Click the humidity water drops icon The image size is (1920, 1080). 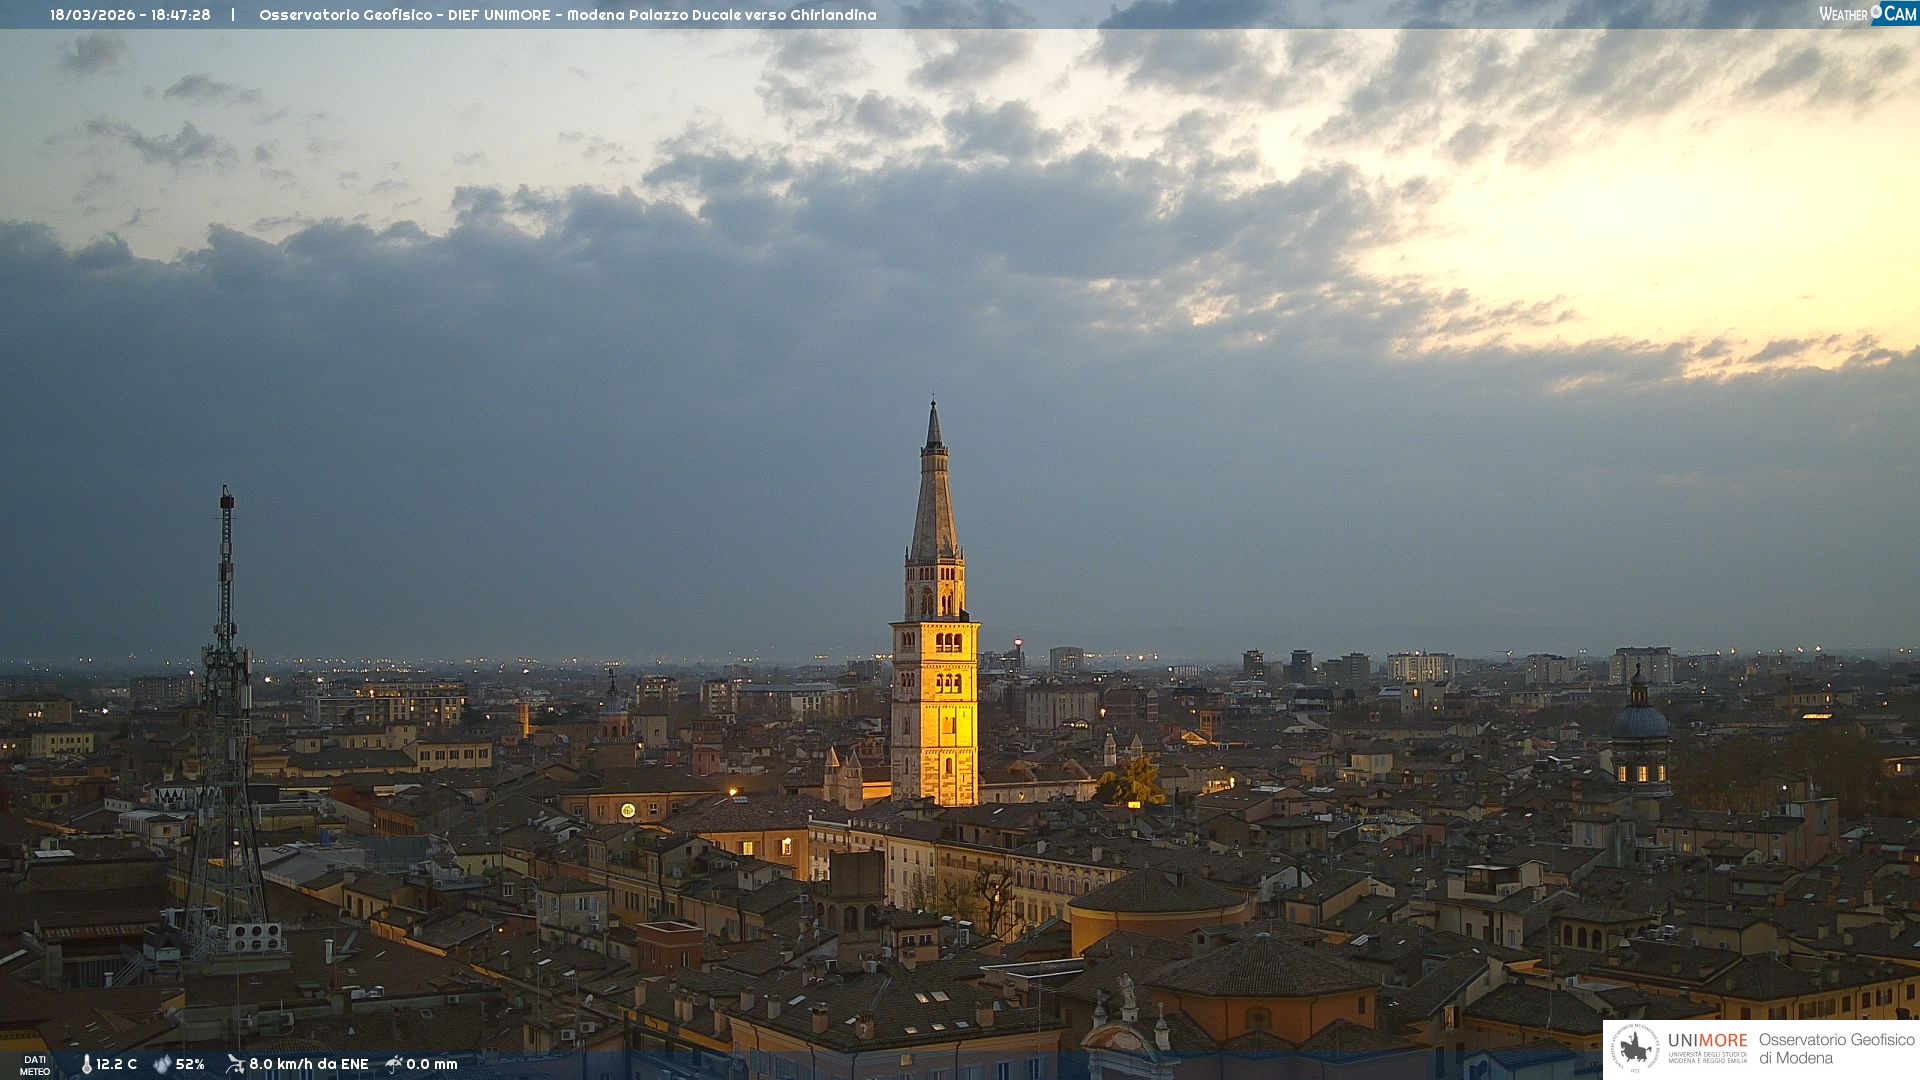coord(162,1064)
